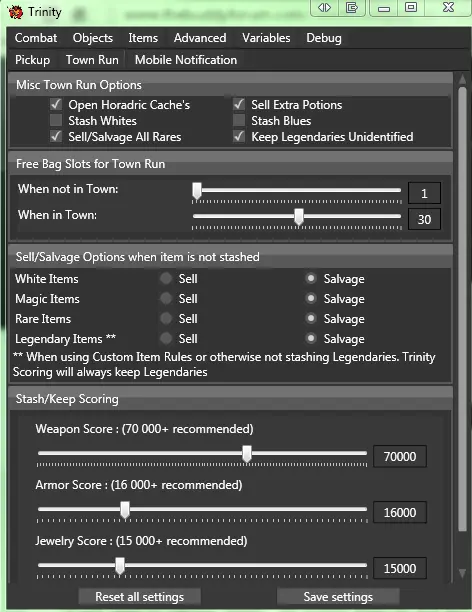Click the scrollbar up arrow
Image resolution: width=472 pixels, height=612 pixels.
tap(462, 79)
